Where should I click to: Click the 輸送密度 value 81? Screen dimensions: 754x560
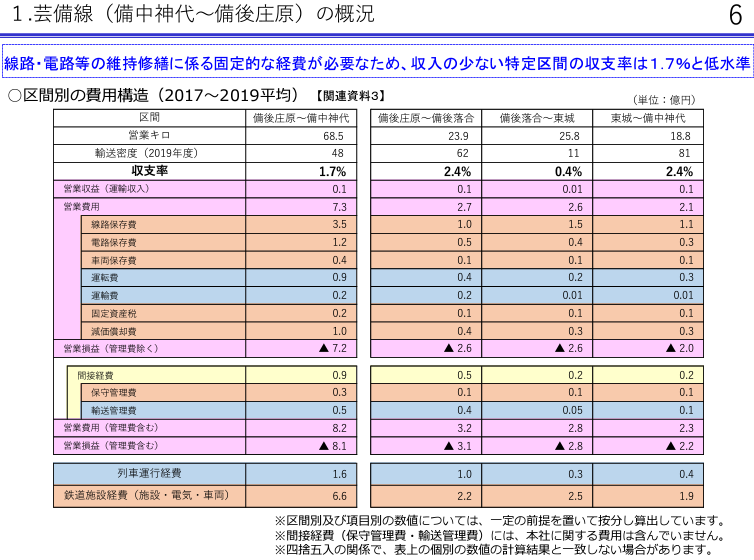click(684, 153)
